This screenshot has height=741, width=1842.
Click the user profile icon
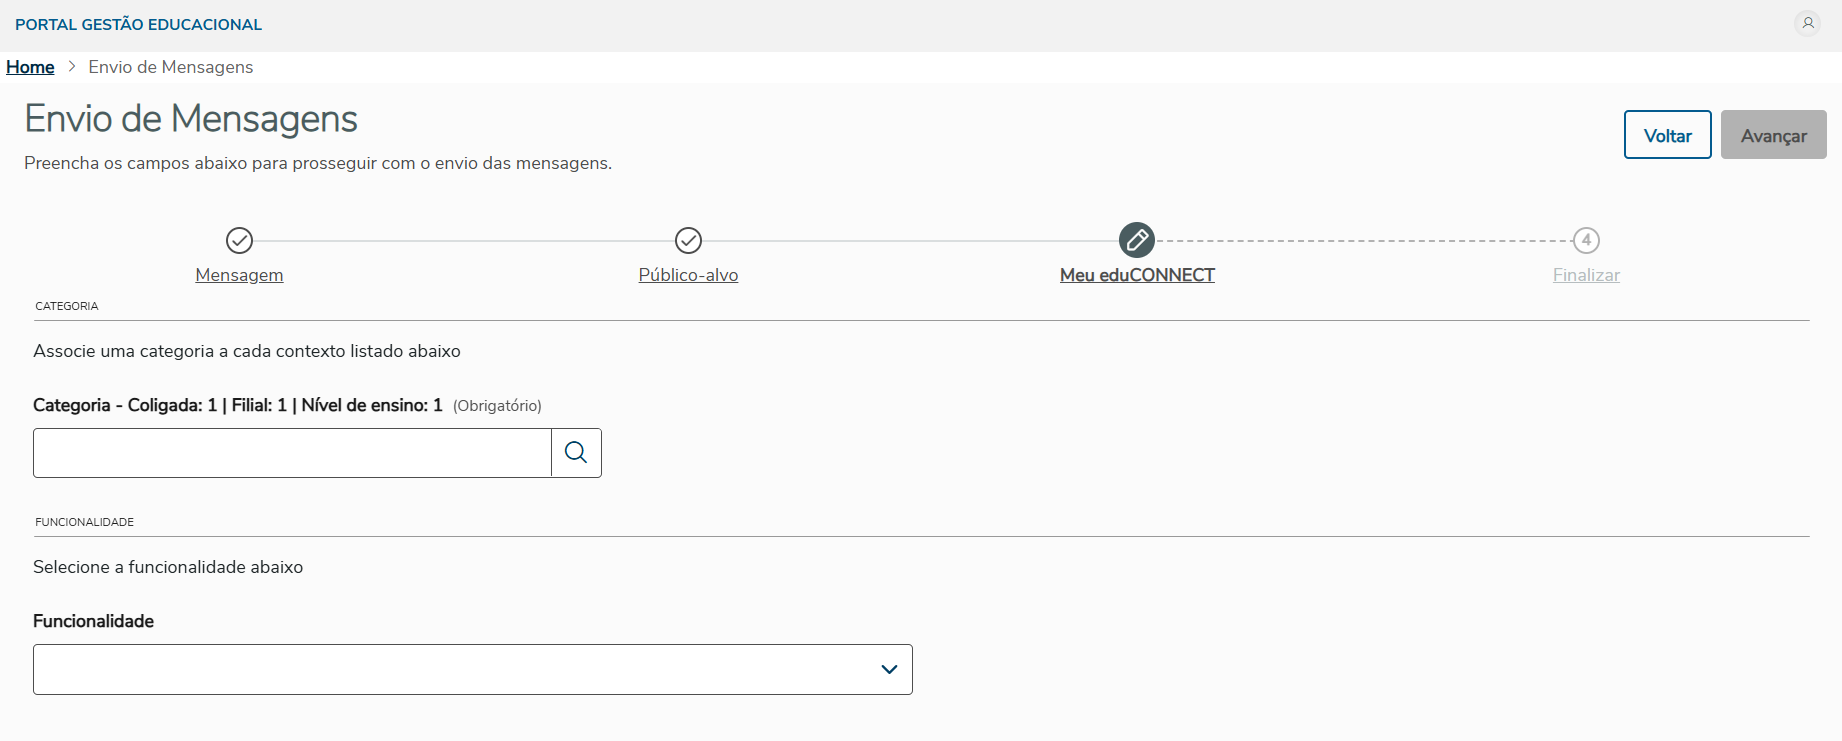click(x=1807, y=23)
